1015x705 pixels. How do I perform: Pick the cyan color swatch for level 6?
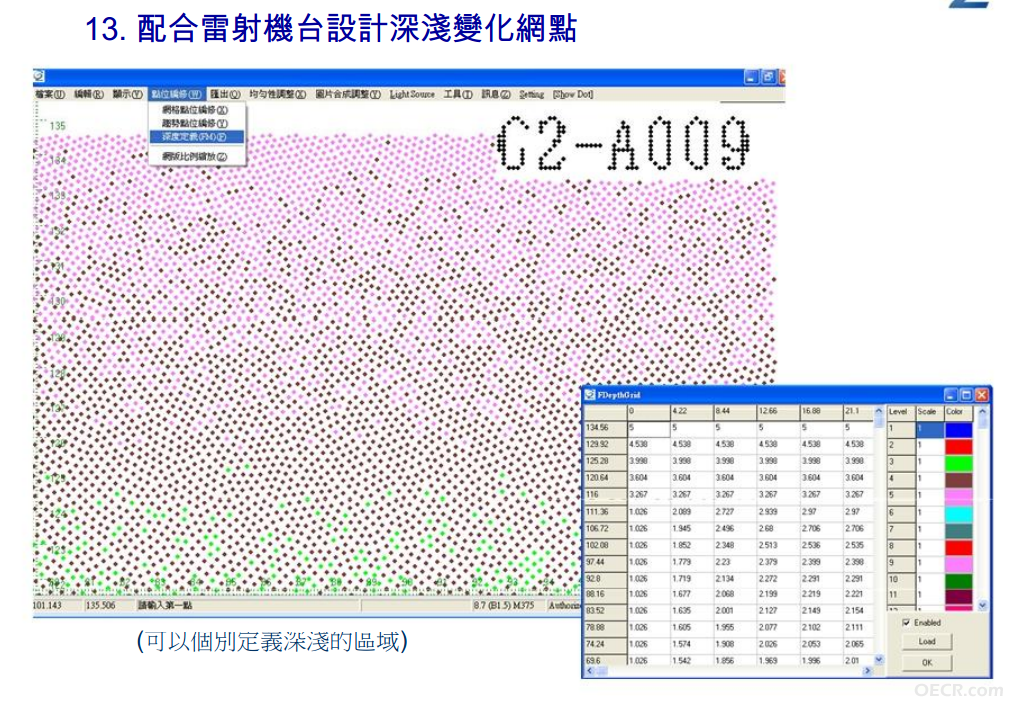point(959,513)
